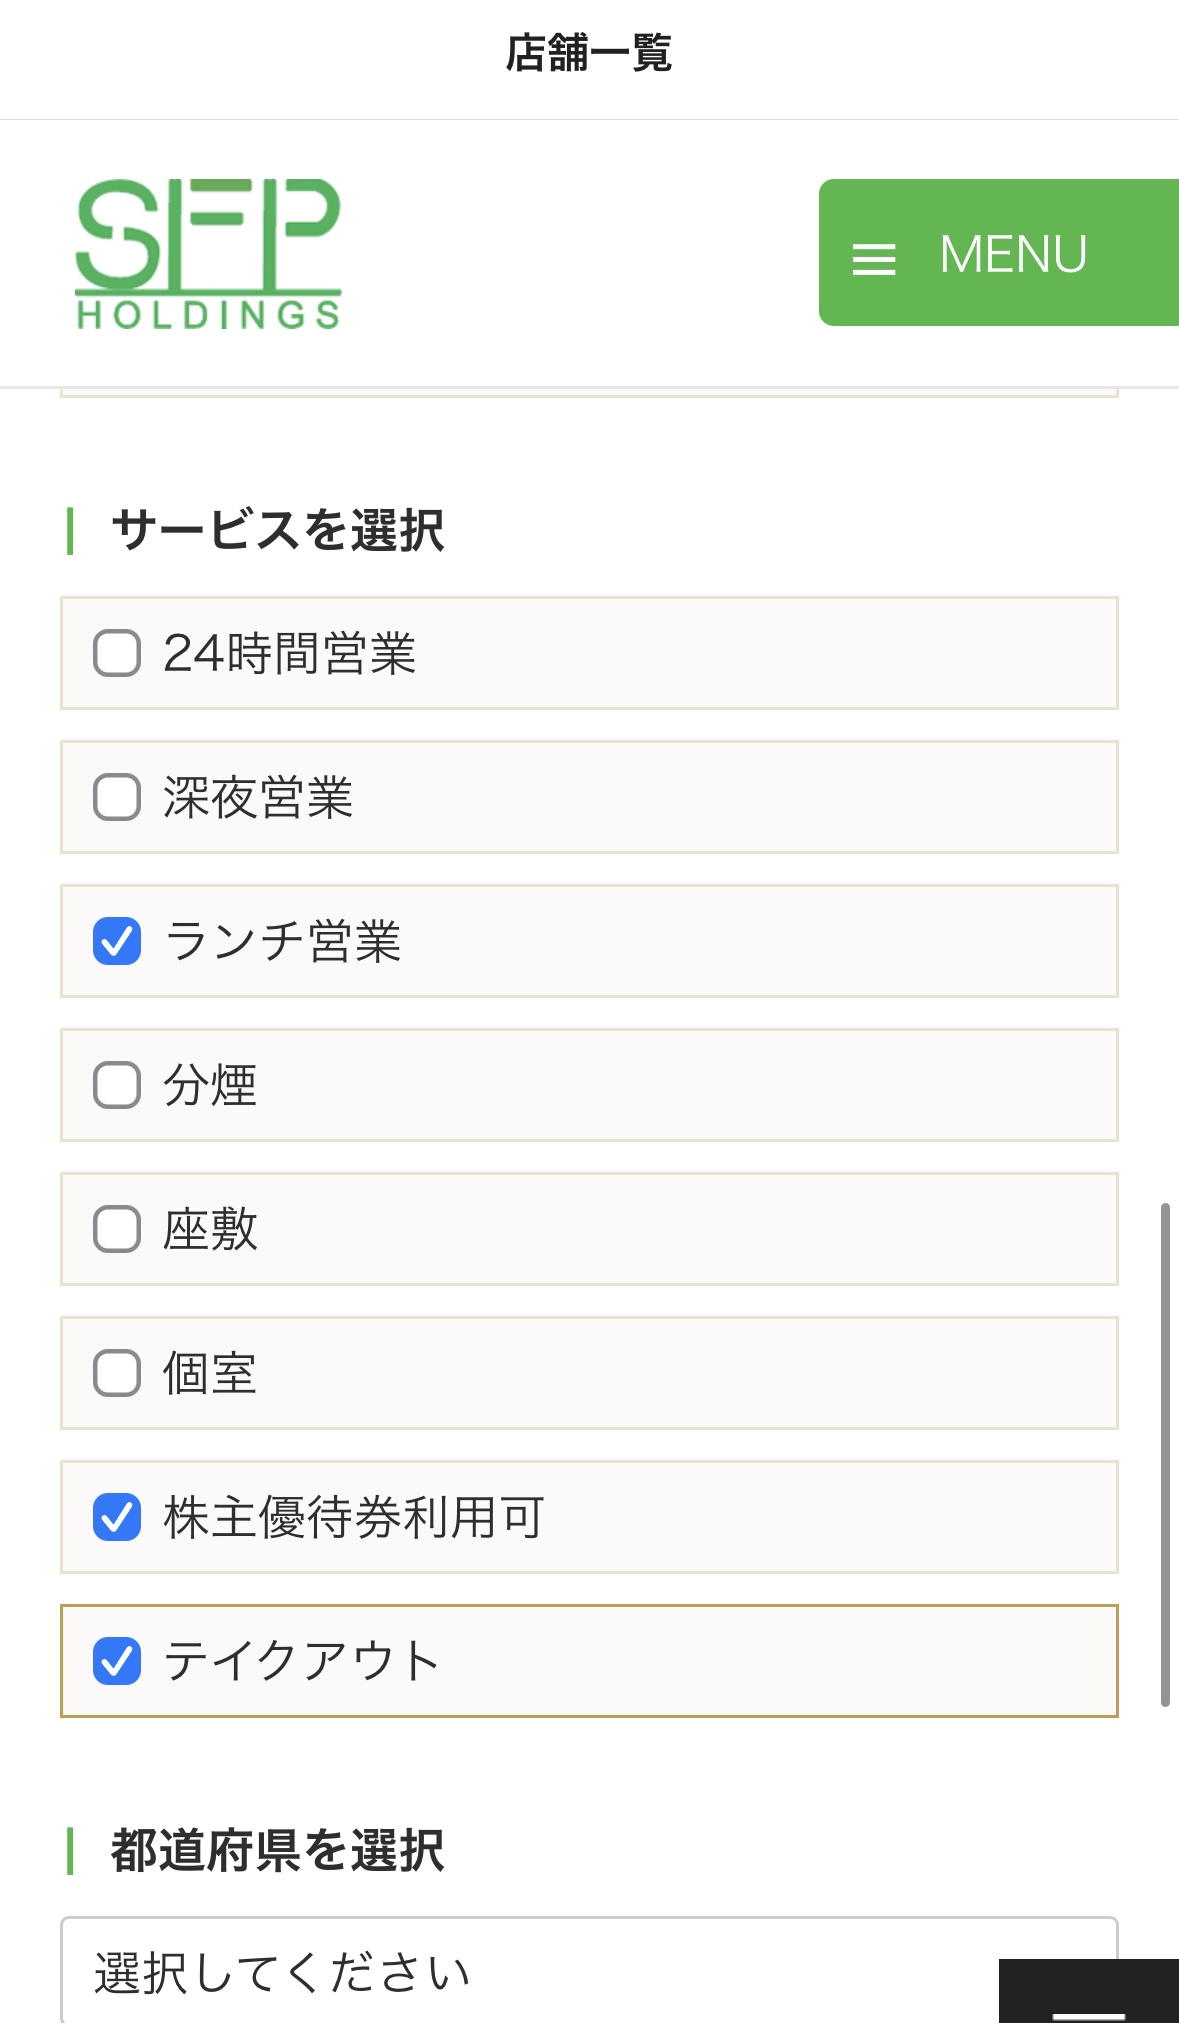This screenshot has width=1179, height=2023.
Task: Click the SFP Holdings logo
Action: 208,254
